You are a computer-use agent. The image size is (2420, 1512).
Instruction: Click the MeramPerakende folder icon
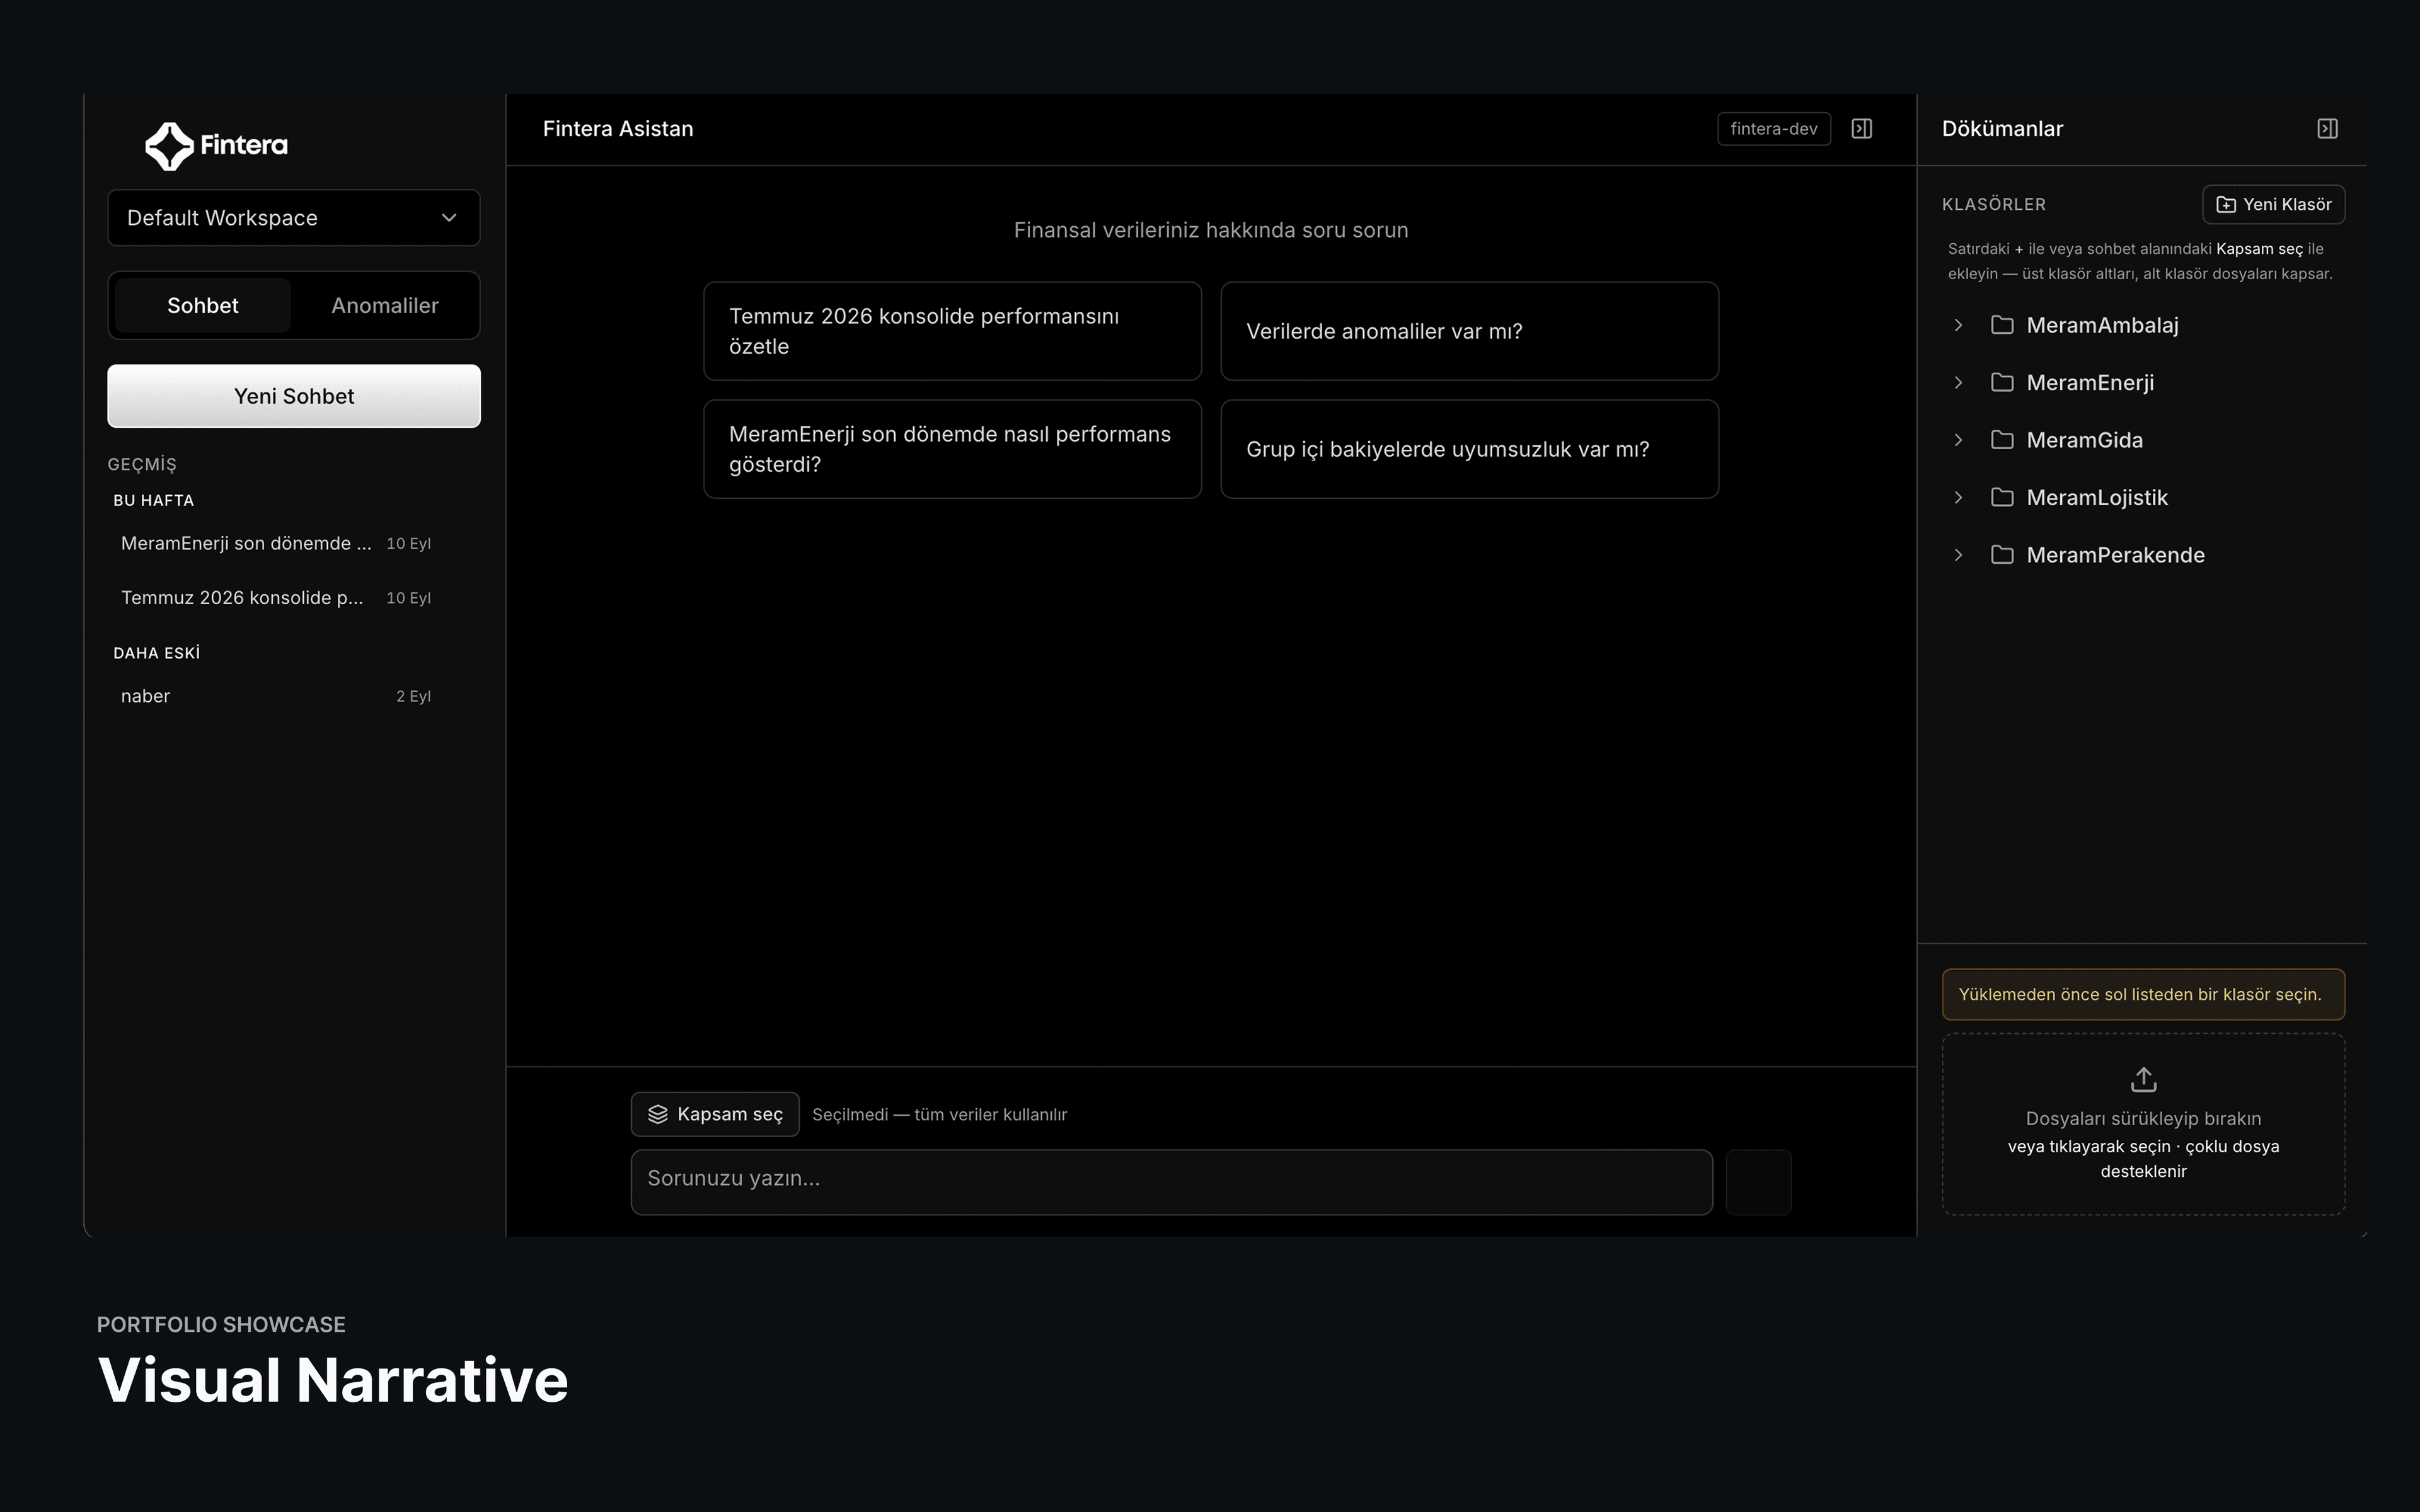coord(2001,555)
